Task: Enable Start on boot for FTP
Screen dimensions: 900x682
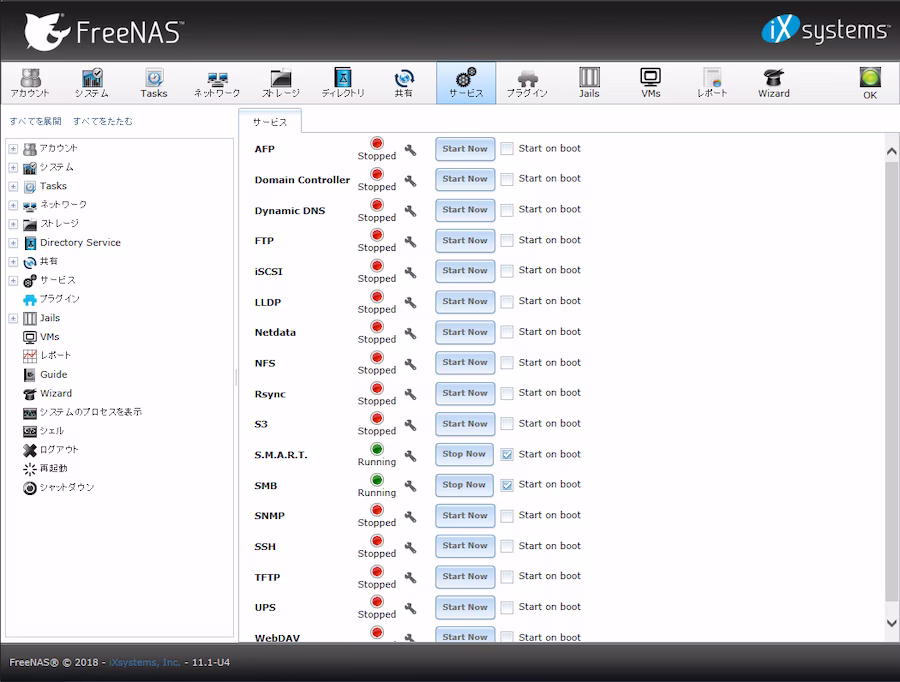Action: pos(507,241)
